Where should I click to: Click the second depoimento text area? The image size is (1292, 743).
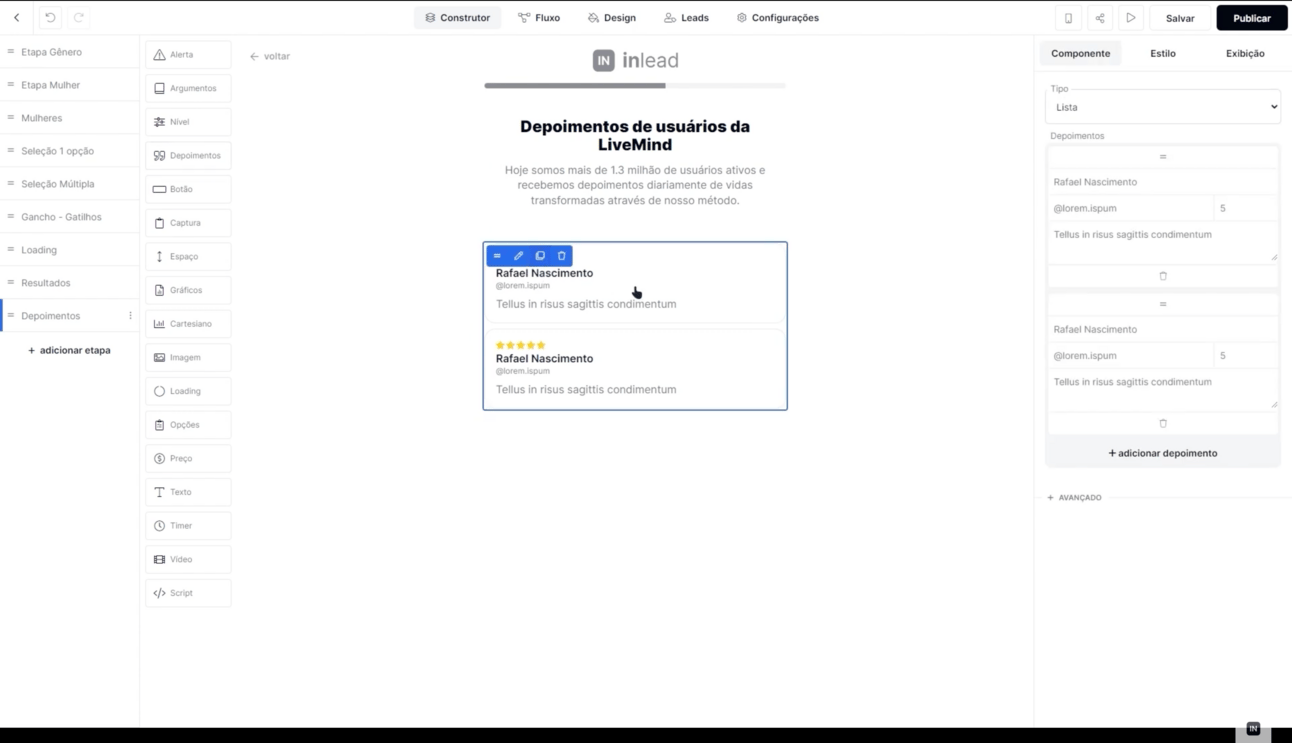pyautogui.click(x=1163, y=389)
